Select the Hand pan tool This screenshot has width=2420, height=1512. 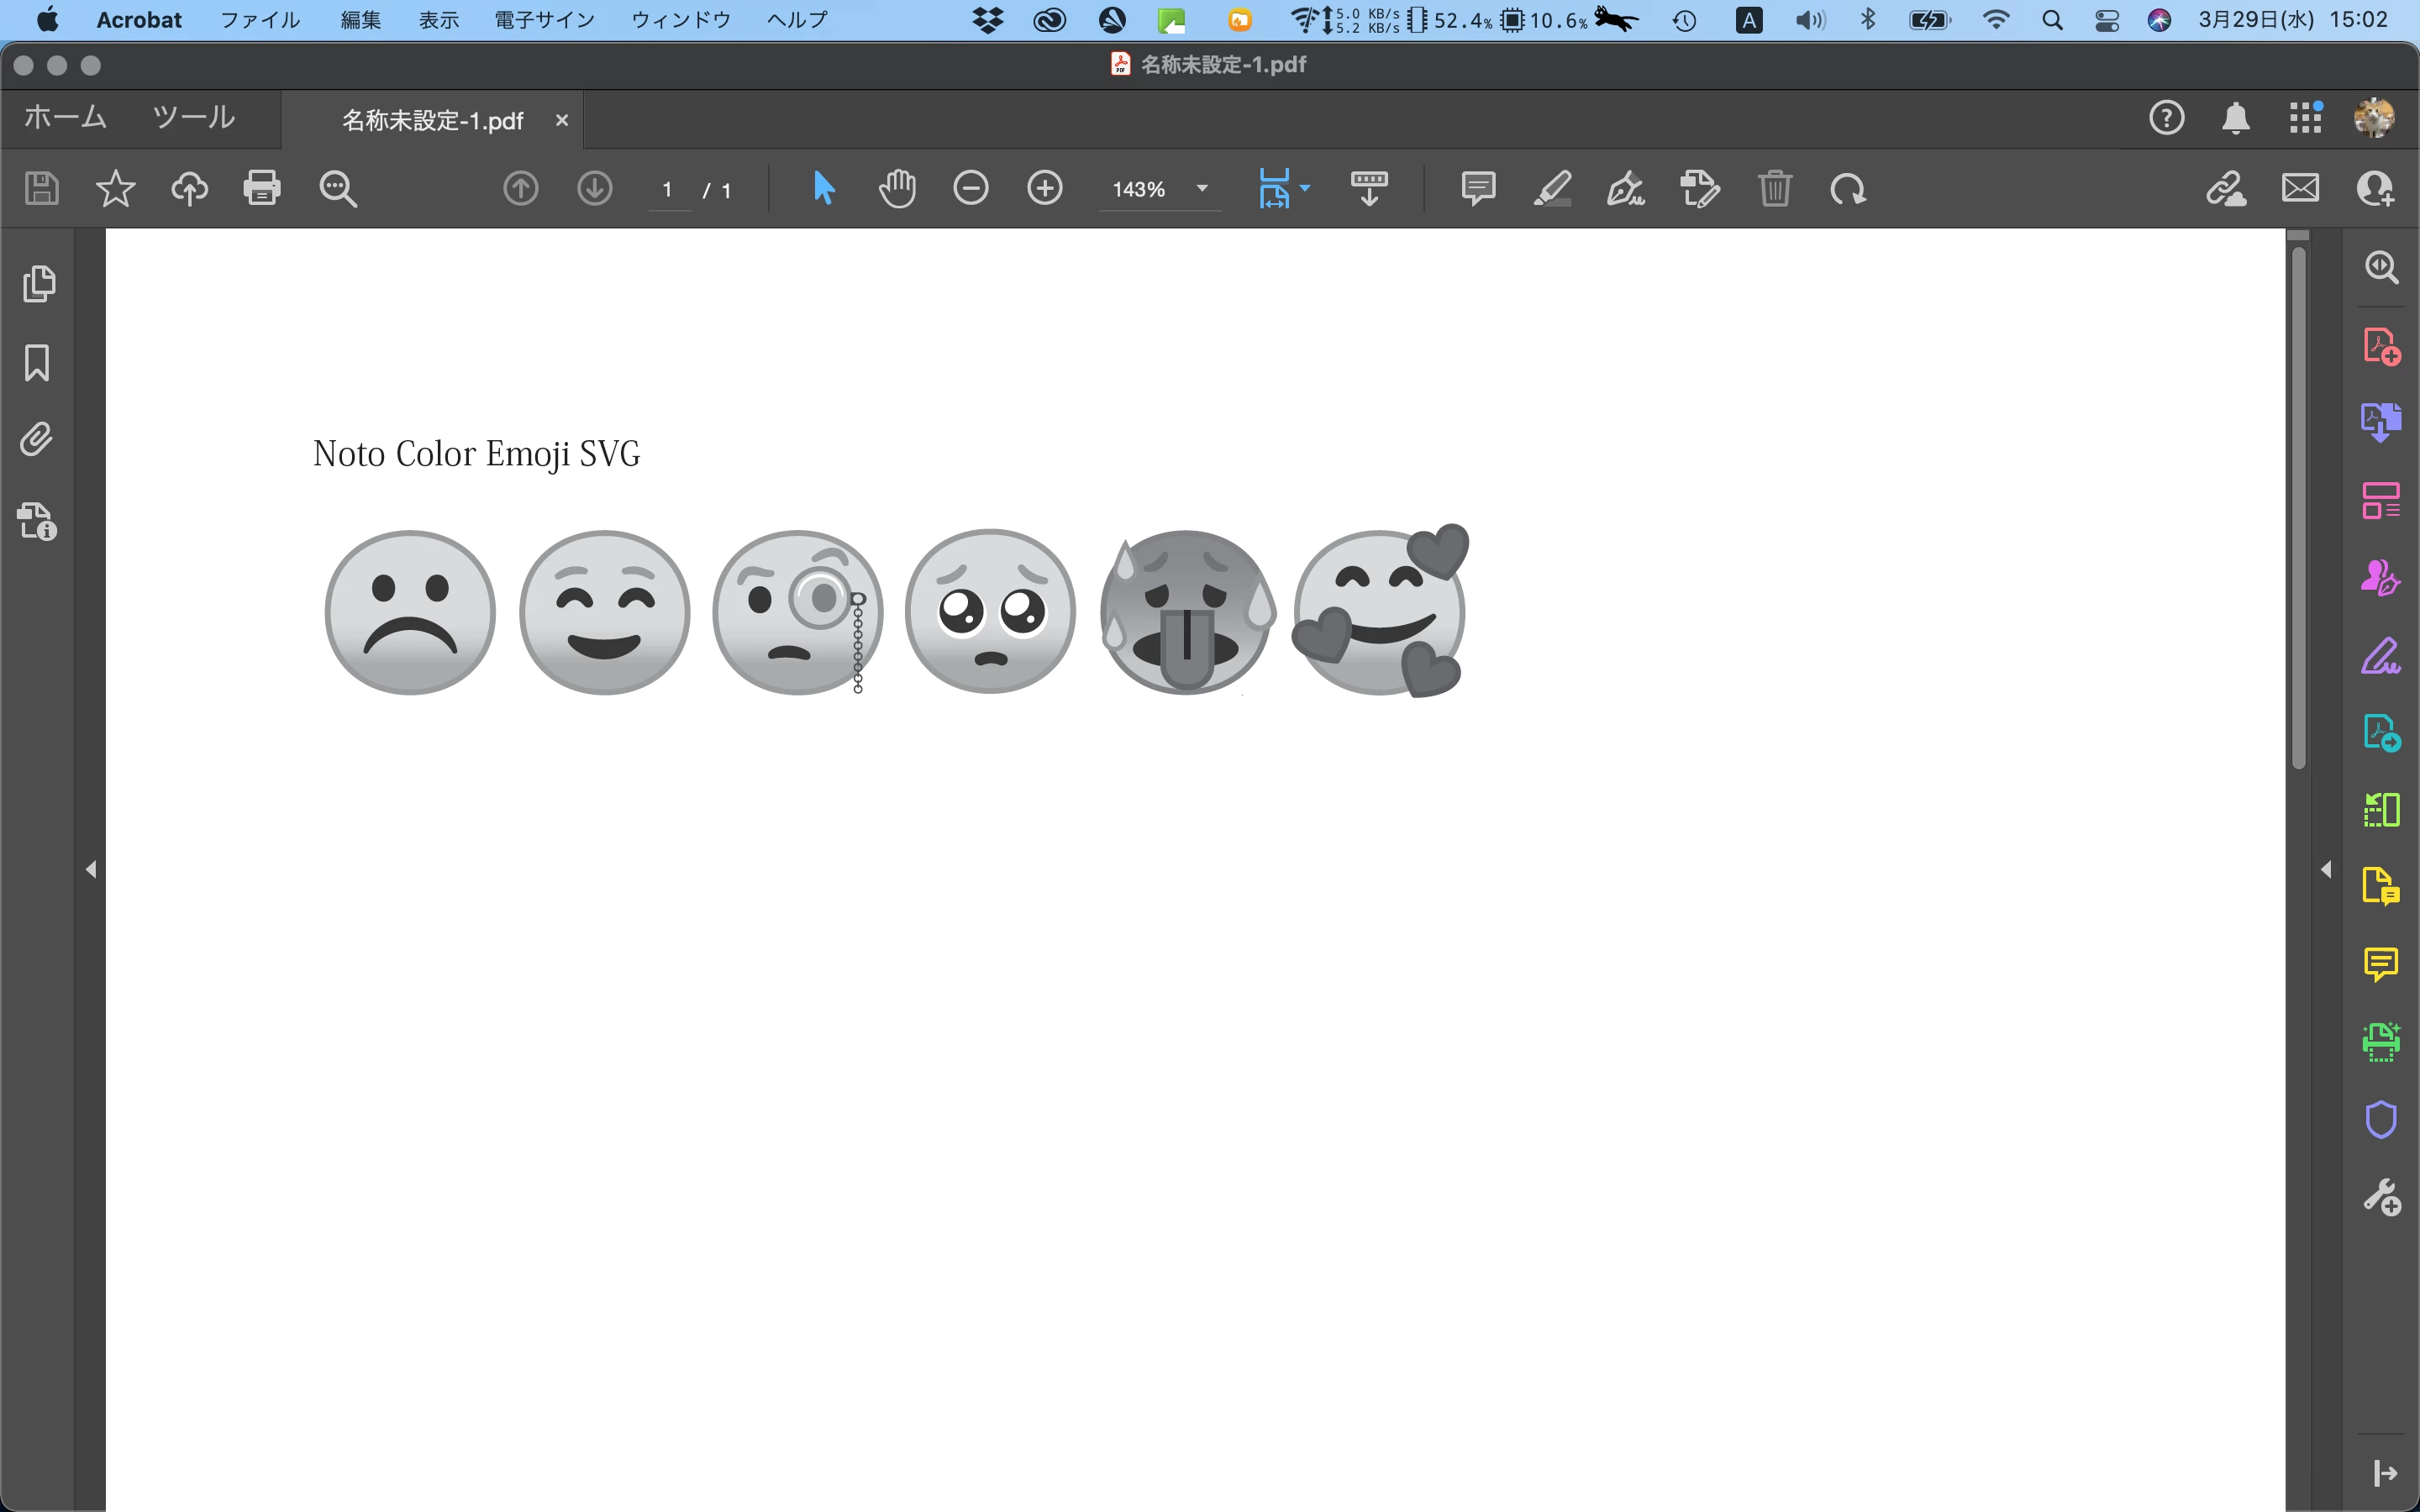[897, 188]
